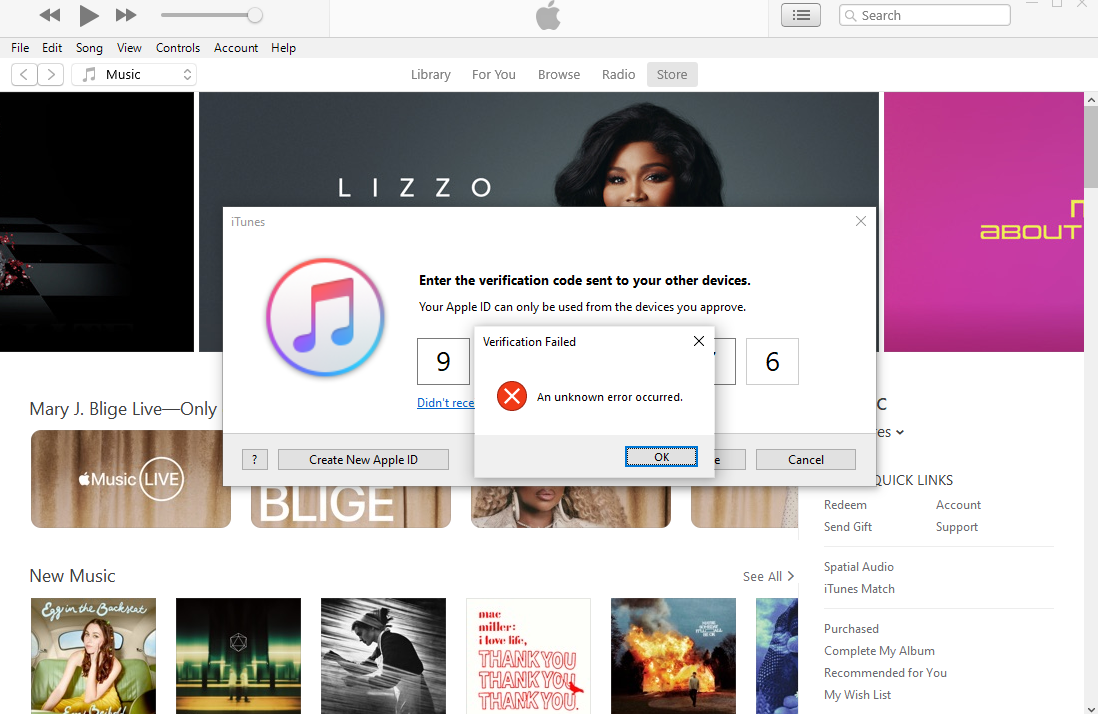This screenshot has width=1098, height=714.
Task: Click the first verification digit box showing 9
Action: point(443,361)
